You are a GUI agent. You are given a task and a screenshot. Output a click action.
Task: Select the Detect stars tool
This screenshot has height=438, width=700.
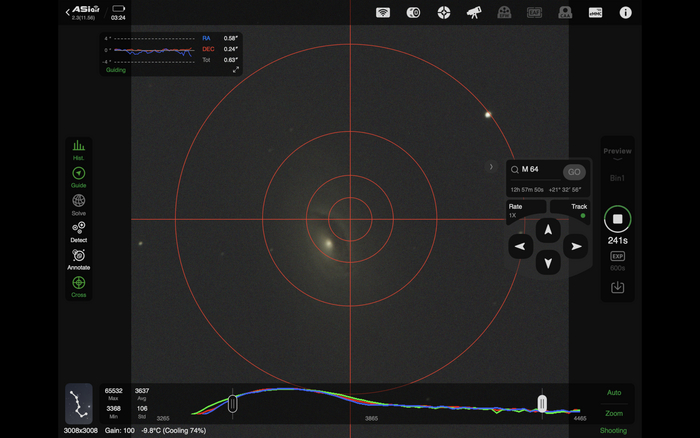pos(78,229)
